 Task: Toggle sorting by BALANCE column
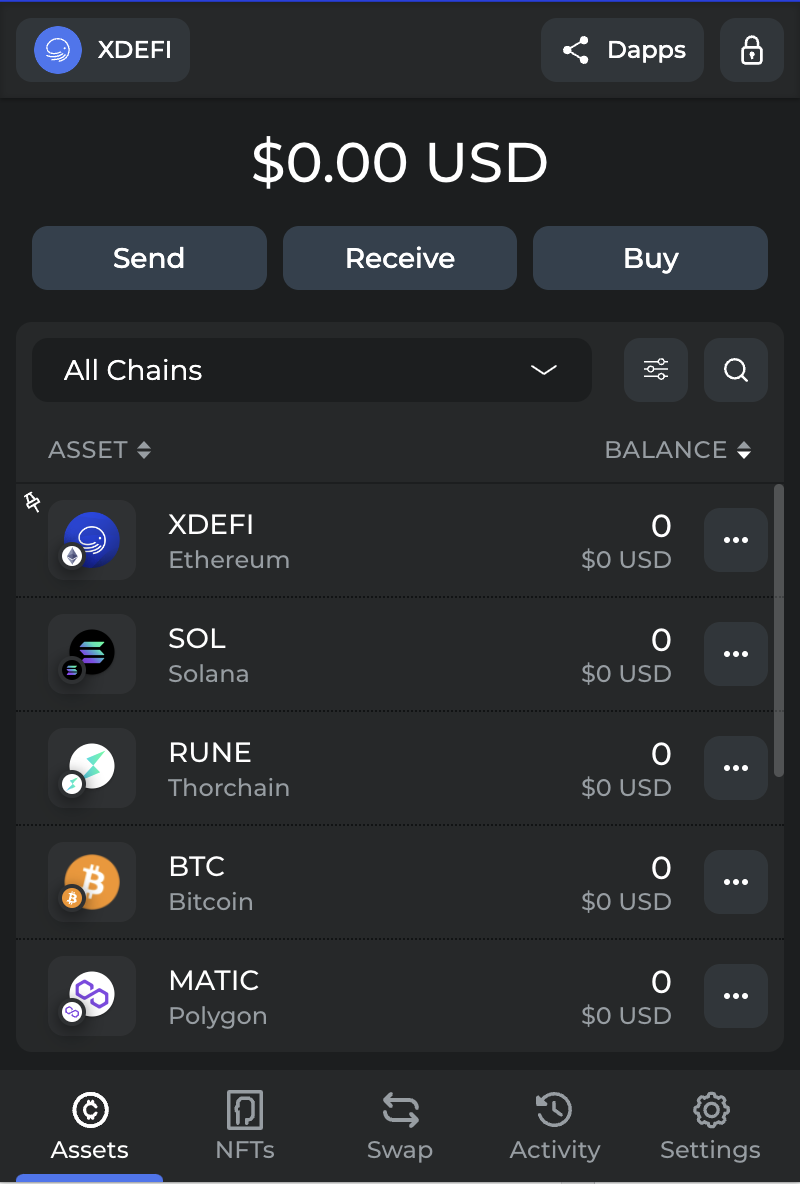(678, 450)
